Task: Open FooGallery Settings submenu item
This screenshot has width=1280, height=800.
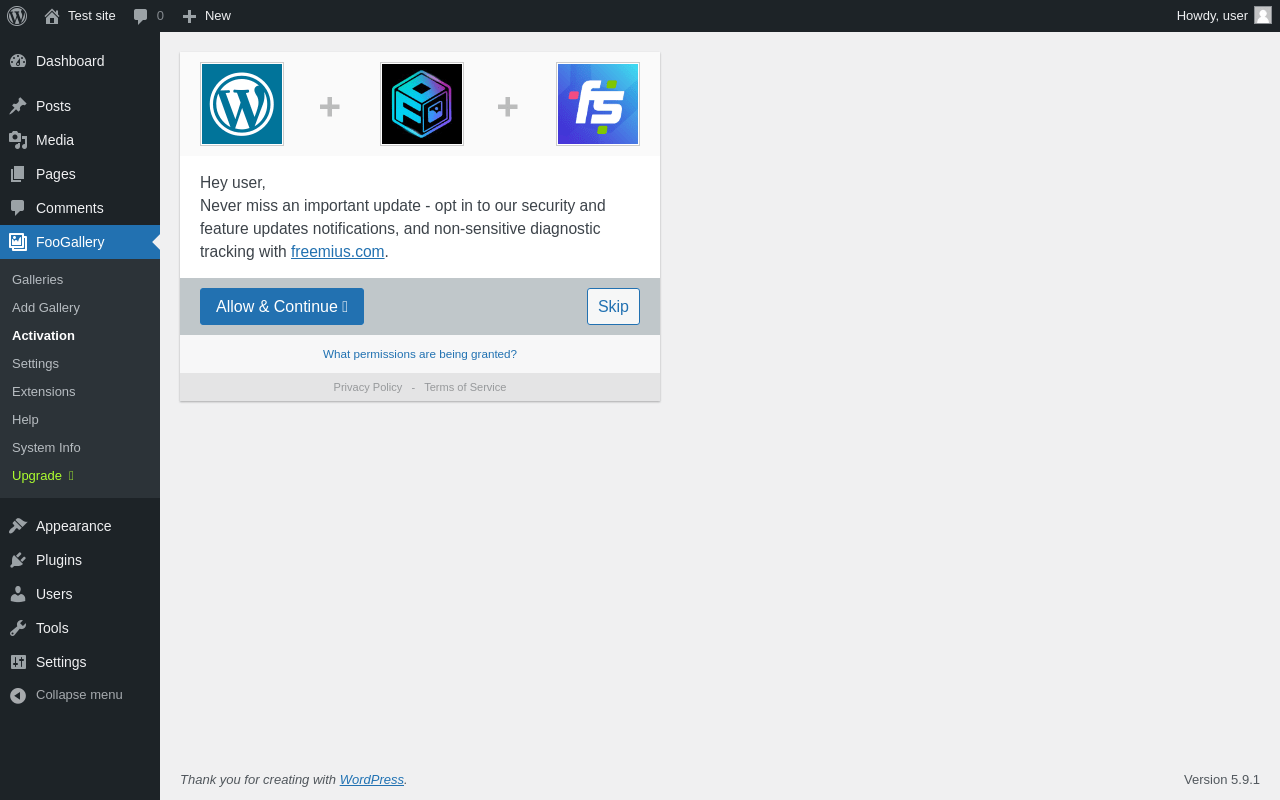Action: 80,363
